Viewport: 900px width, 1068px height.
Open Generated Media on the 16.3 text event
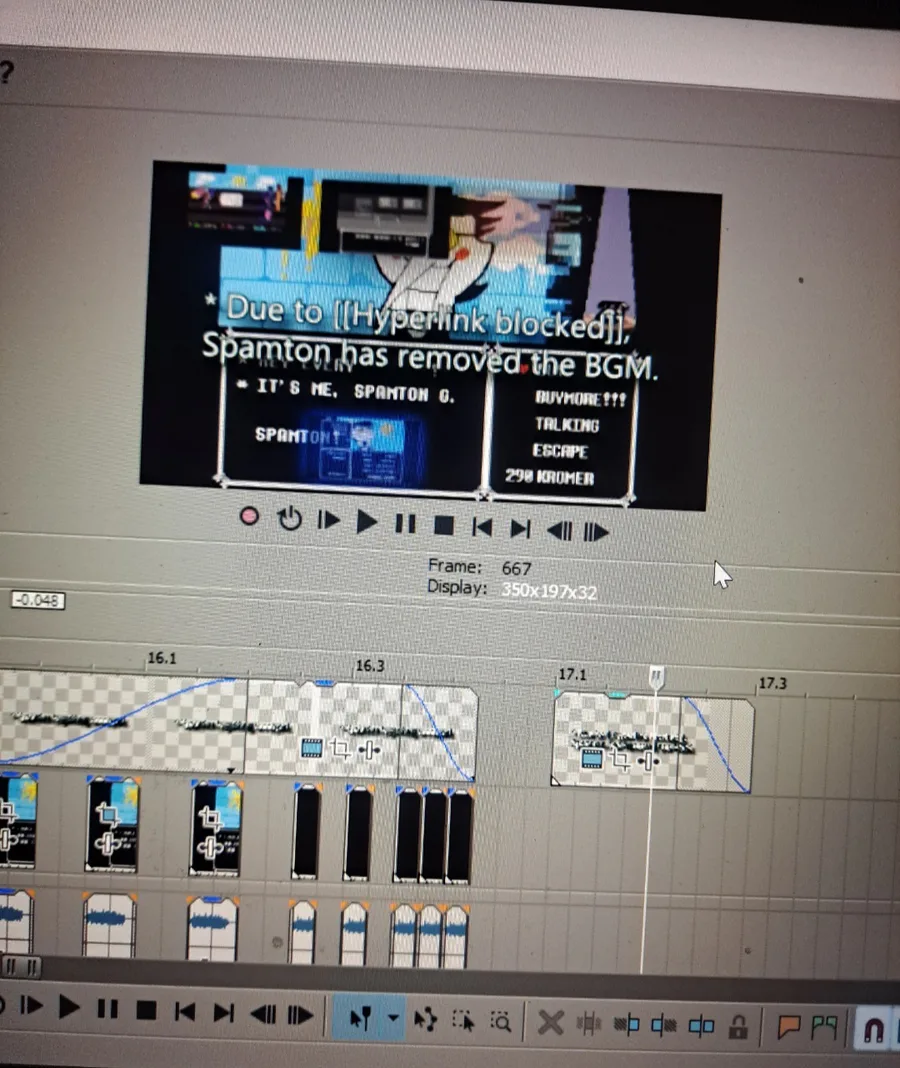[312, 747]
